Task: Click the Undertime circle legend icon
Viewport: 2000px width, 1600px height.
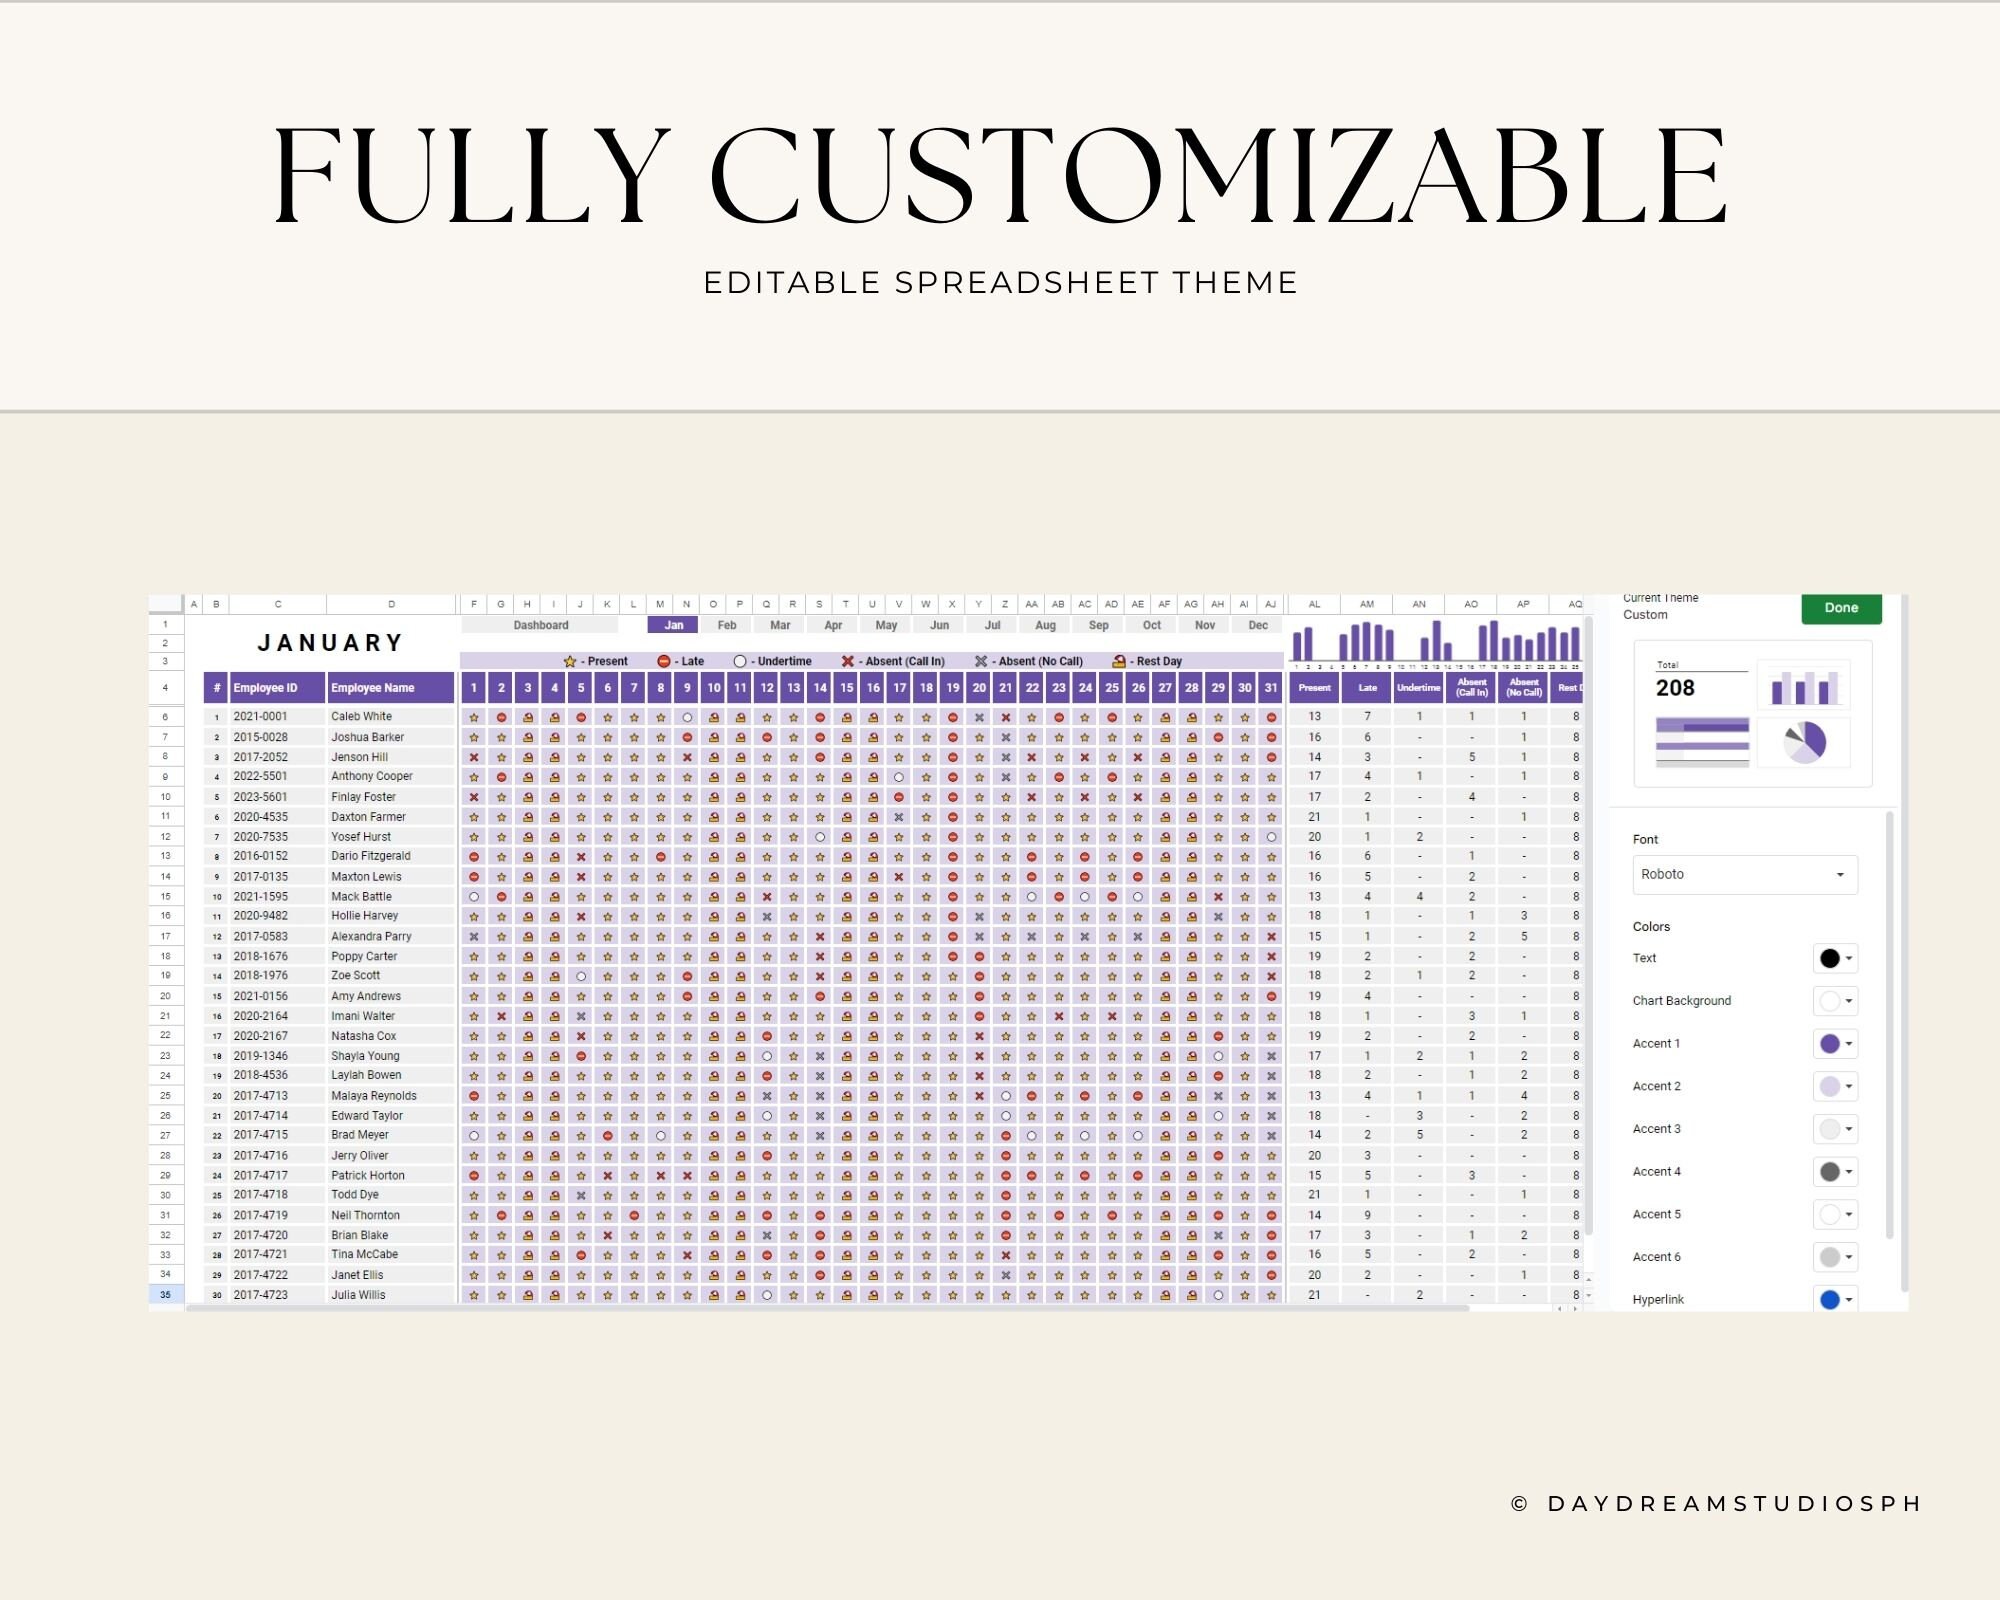Action: coord(740,660)
